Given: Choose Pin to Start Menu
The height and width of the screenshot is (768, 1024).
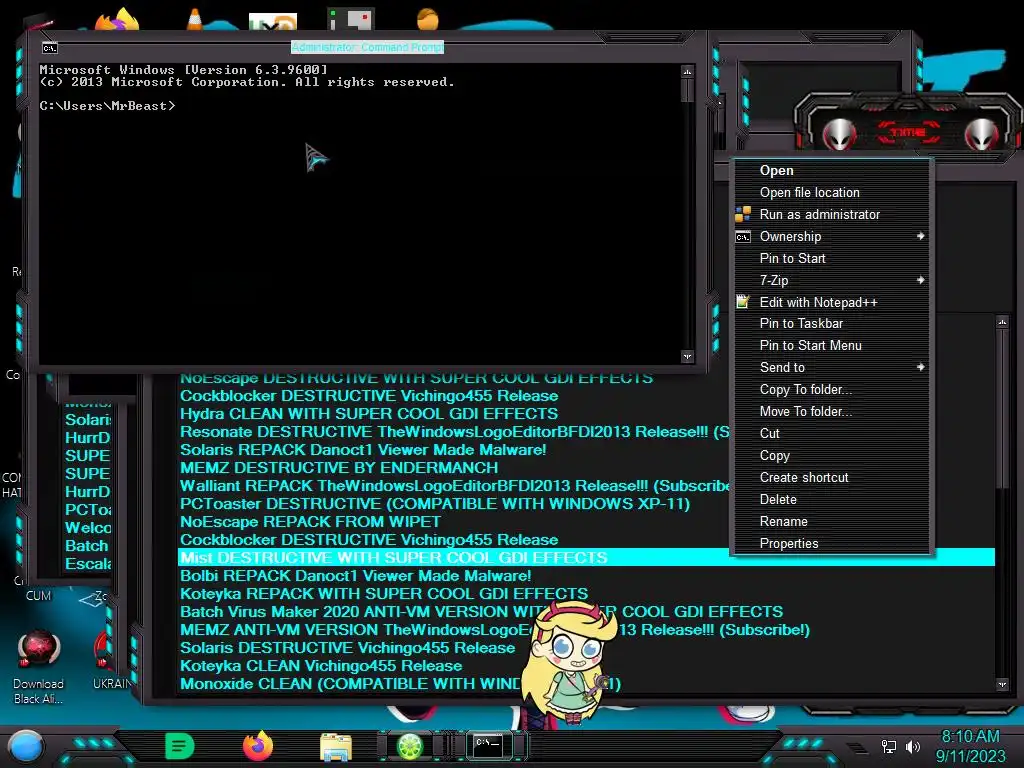Looking at the screenshot, I should (831, 345).
